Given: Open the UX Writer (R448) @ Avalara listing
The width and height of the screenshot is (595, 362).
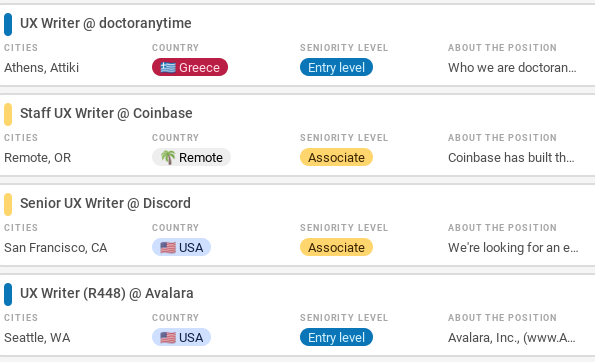Looking at the screenshot, I should pyautogui.click(x=107, y=293).
